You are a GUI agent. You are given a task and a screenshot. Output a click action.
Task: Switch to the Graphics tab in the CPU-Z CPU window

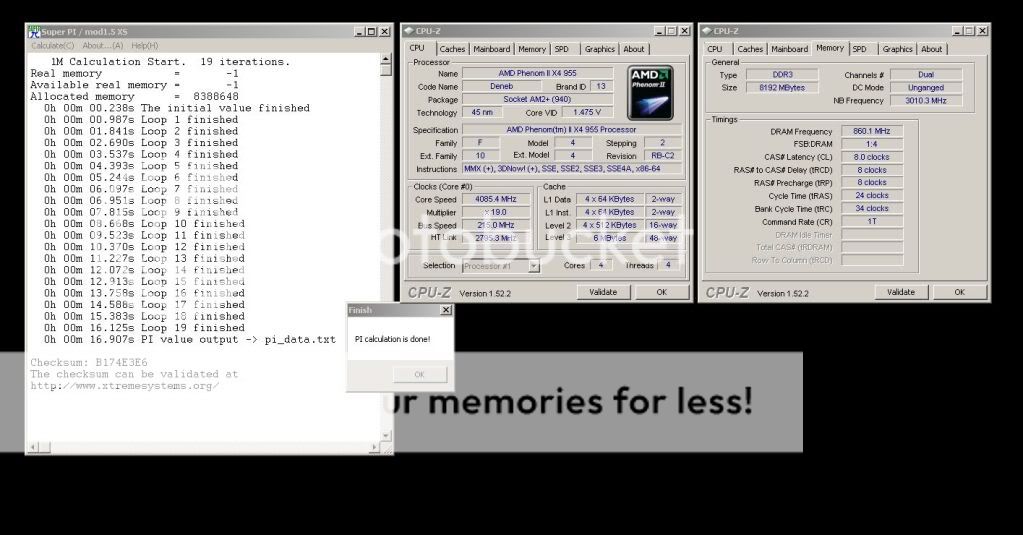(x=599, y=49)
